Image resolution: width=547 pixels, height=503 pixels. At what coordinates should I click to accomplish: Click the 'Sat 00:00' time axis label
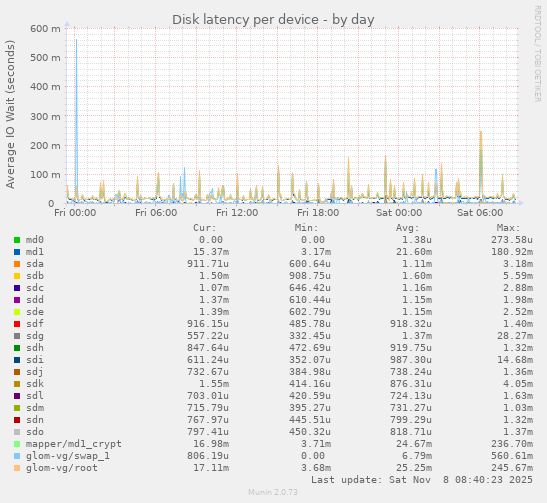(x=399, y=212)
